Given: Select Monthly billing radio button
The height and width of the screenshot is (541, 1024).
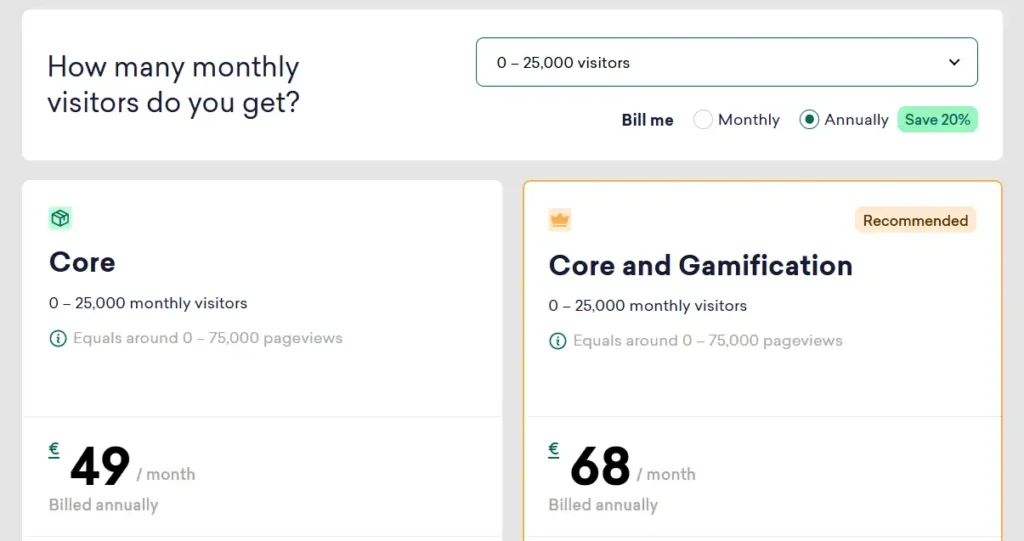Looking at the screenshot, I should (703, 120).
